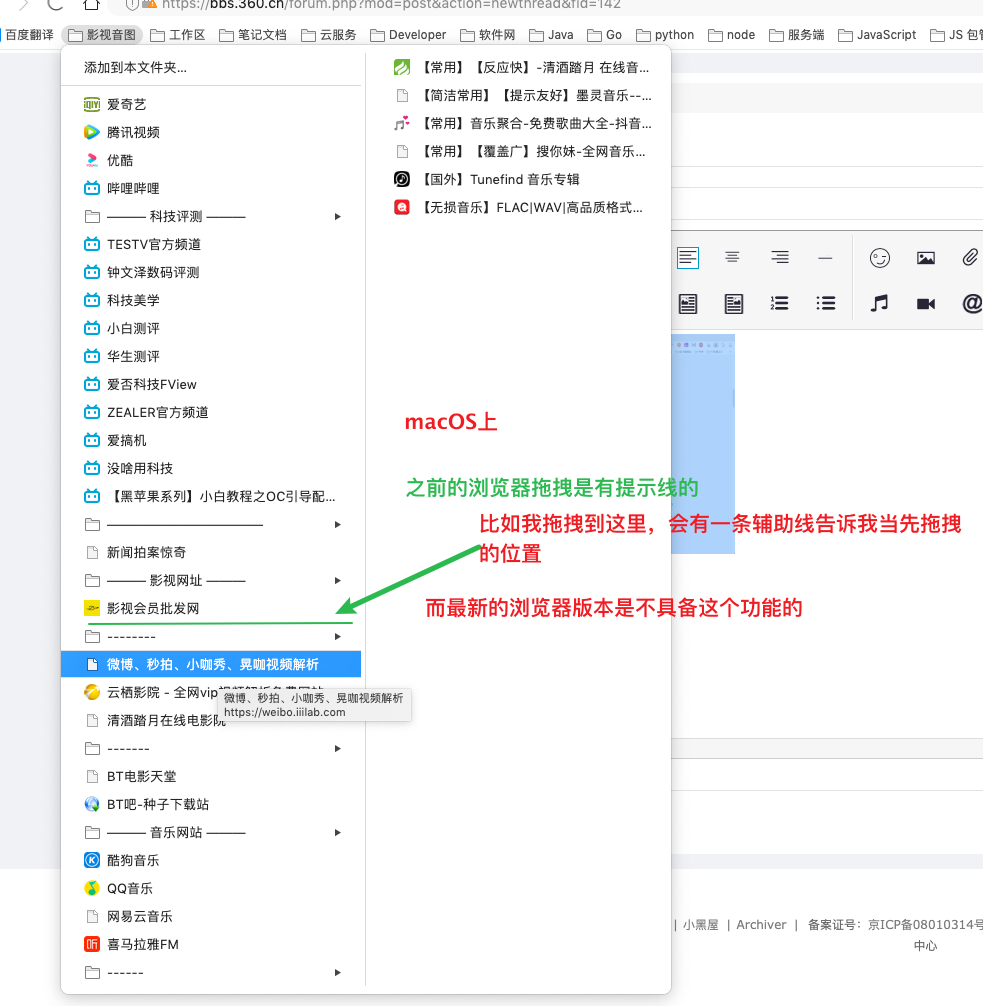Open 没啥用科技 bookmark
This screenshot has width=983, height=1006.
click(x=211, y=468)
